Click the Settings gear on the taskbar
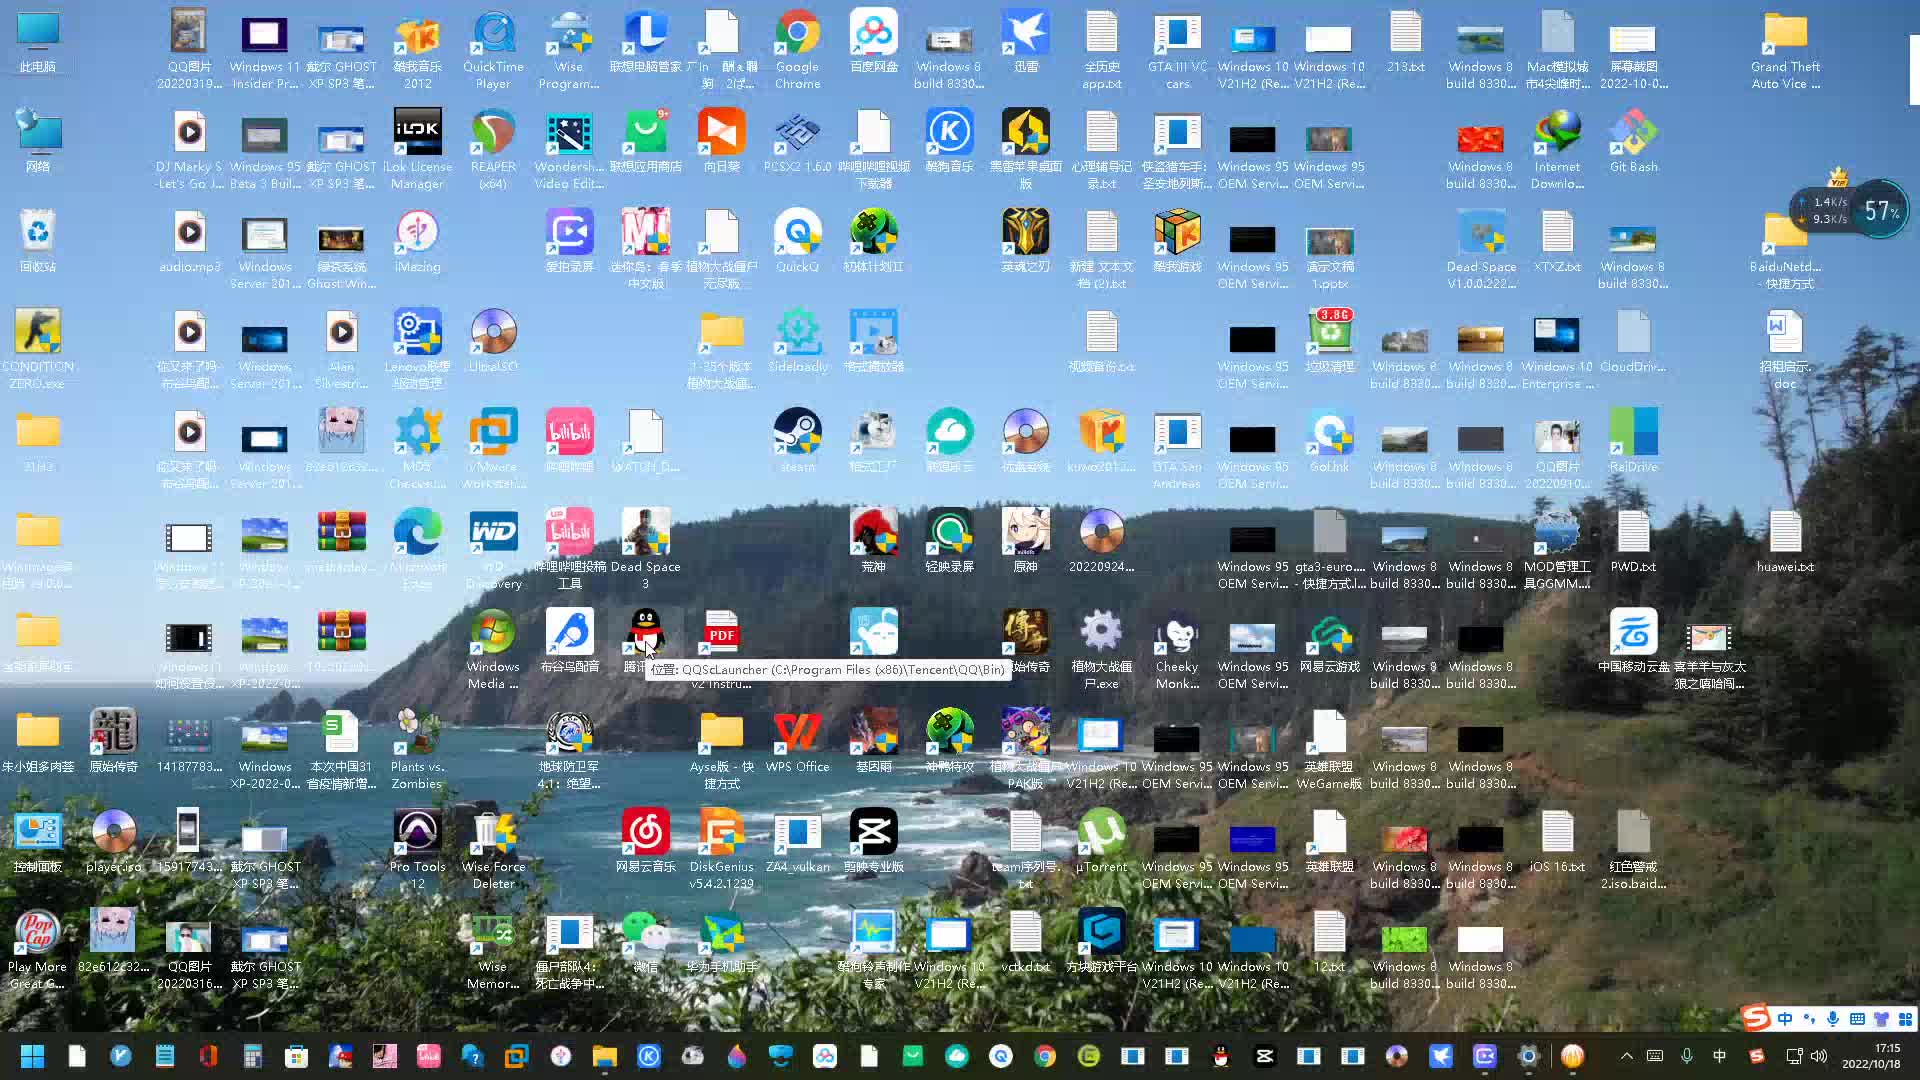The width and height of the screenshot is (1920, 1080). pos(1528,1056)
